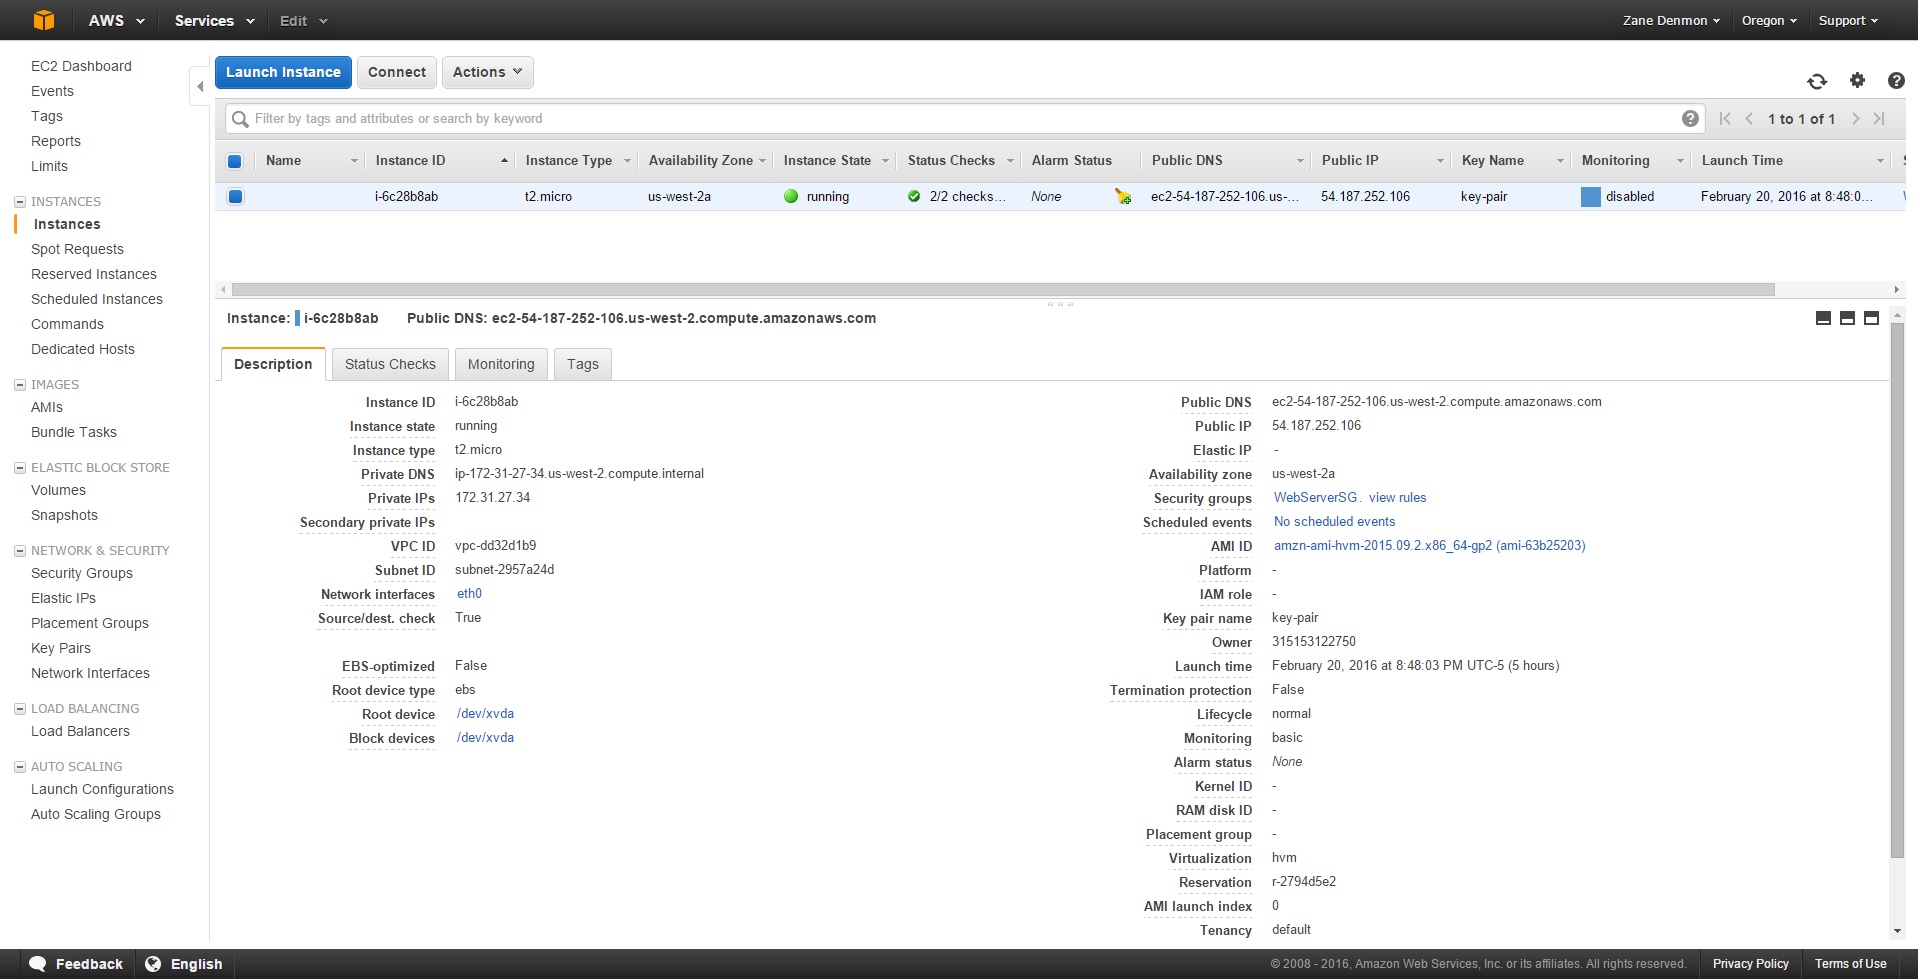Collapse the IMAGES sidebar section

point(20,385)
